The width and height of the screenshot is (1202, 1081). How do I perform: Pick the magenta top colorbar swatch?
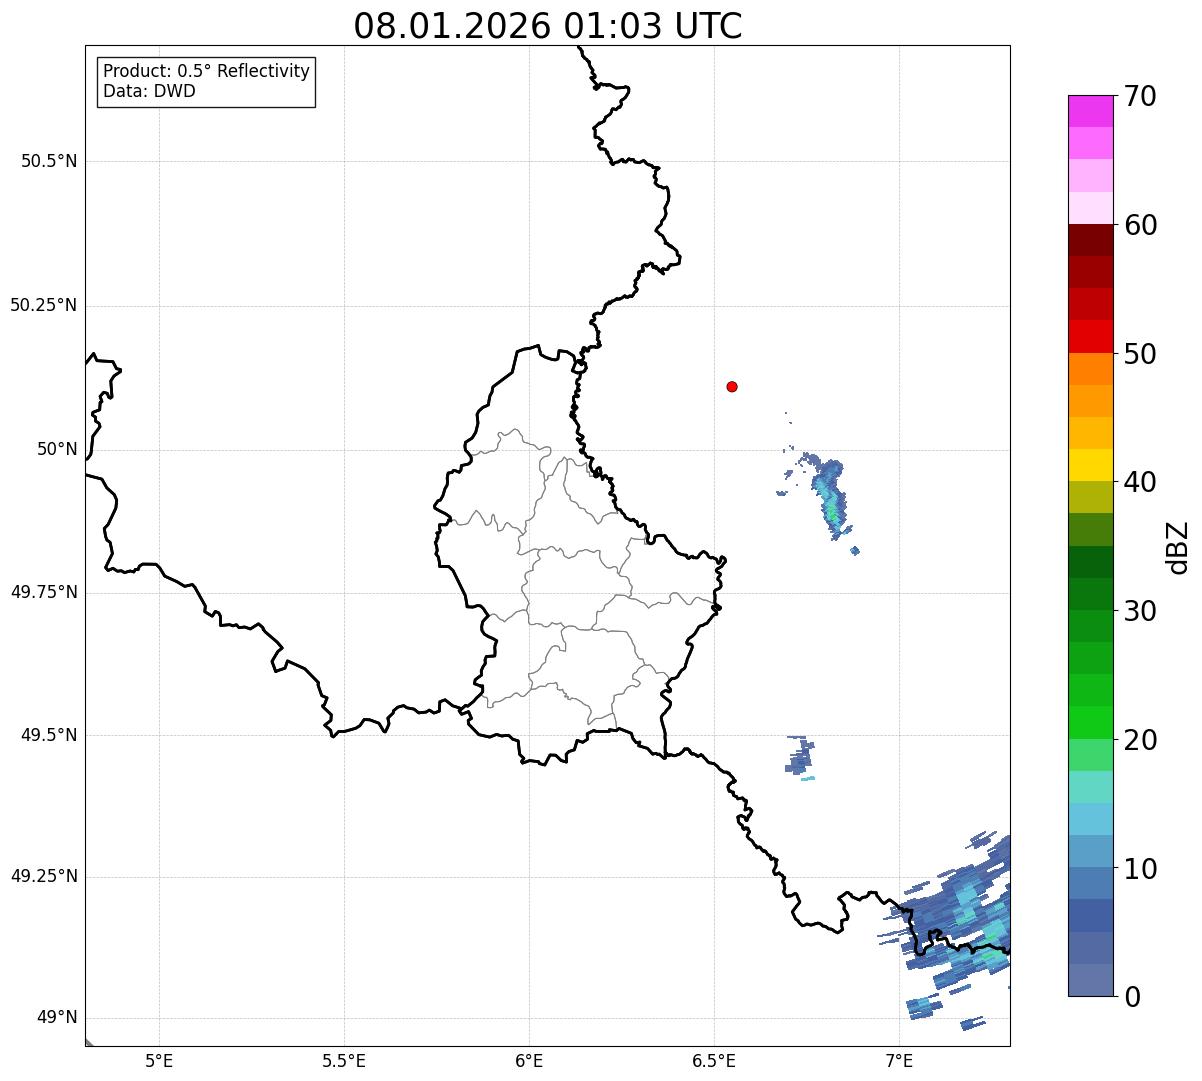click(x=1090, y=111)
